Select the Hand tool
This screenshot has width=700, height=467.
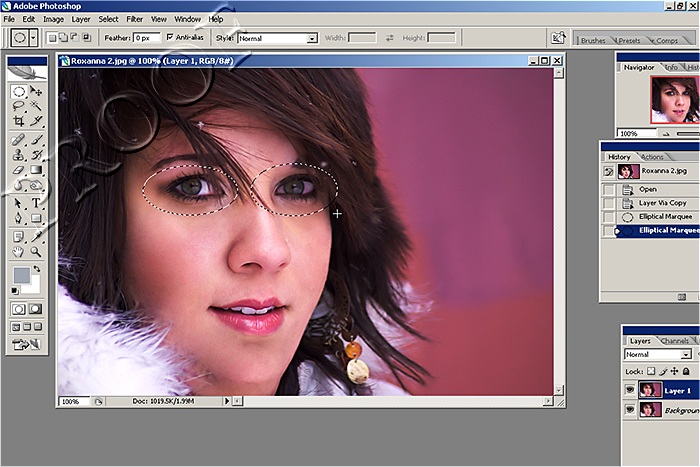coord(18,252)
